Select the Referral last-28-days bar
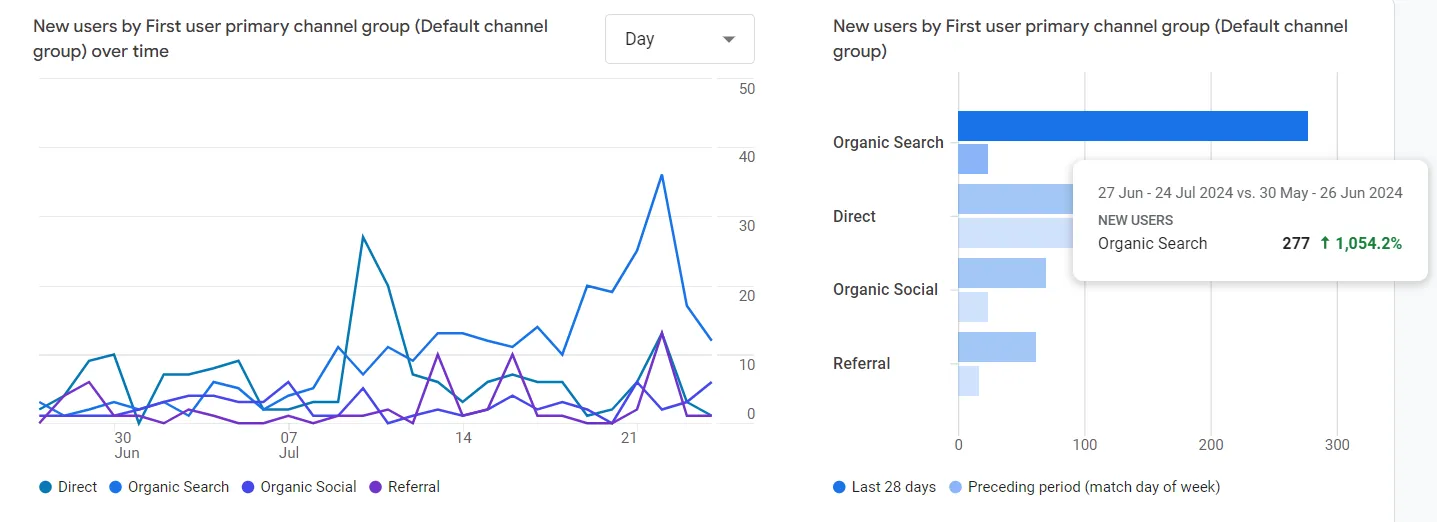Image resolution: width=1437 pixels, height=522 pixels. tap(997, 347)
